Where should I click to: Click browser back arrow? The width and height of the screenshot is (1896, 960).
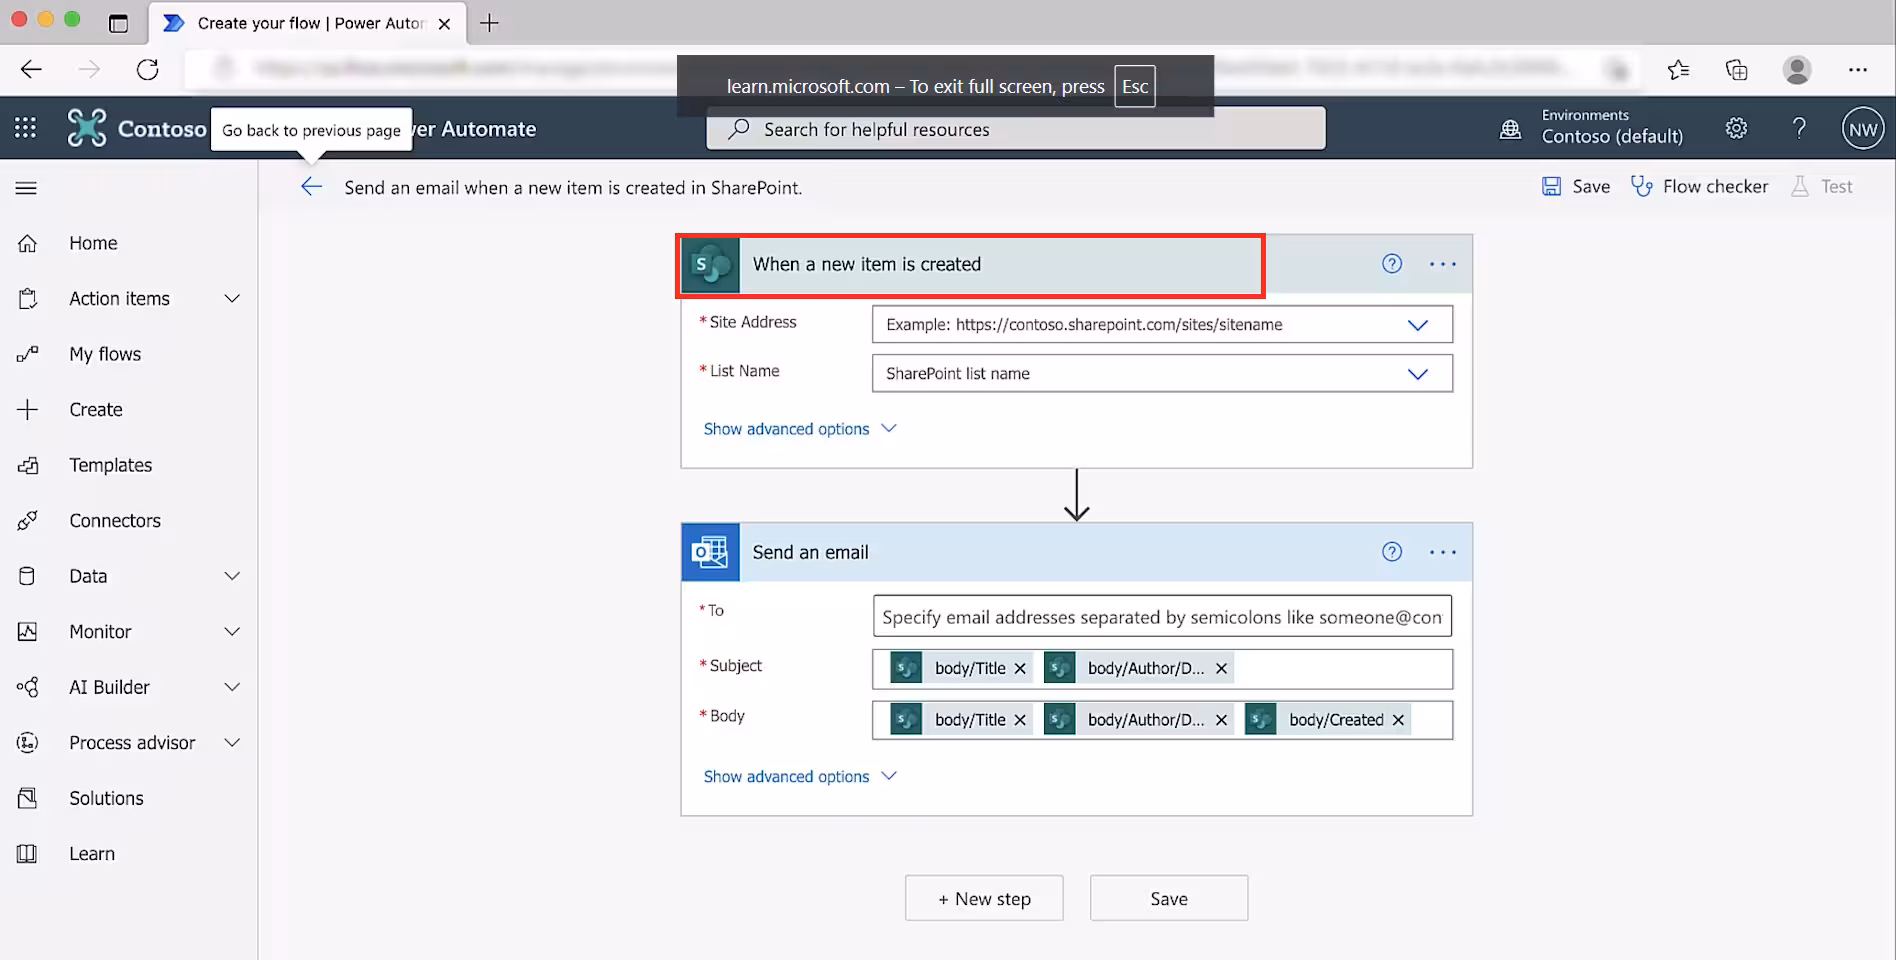tap(31, 69)
